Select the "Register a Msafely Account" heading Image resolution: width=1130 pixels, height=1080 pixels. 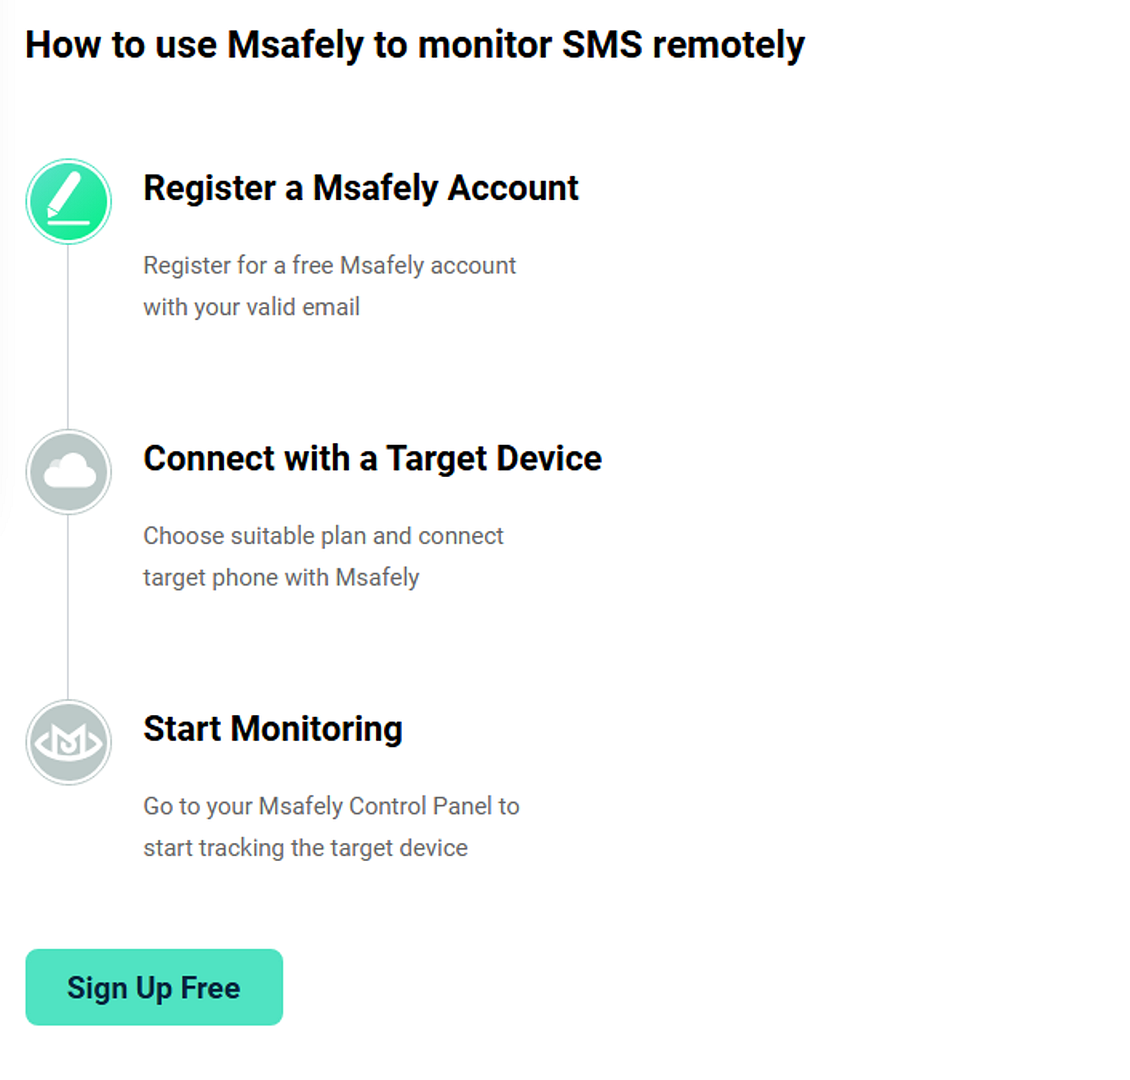click(x=360, y=188)
